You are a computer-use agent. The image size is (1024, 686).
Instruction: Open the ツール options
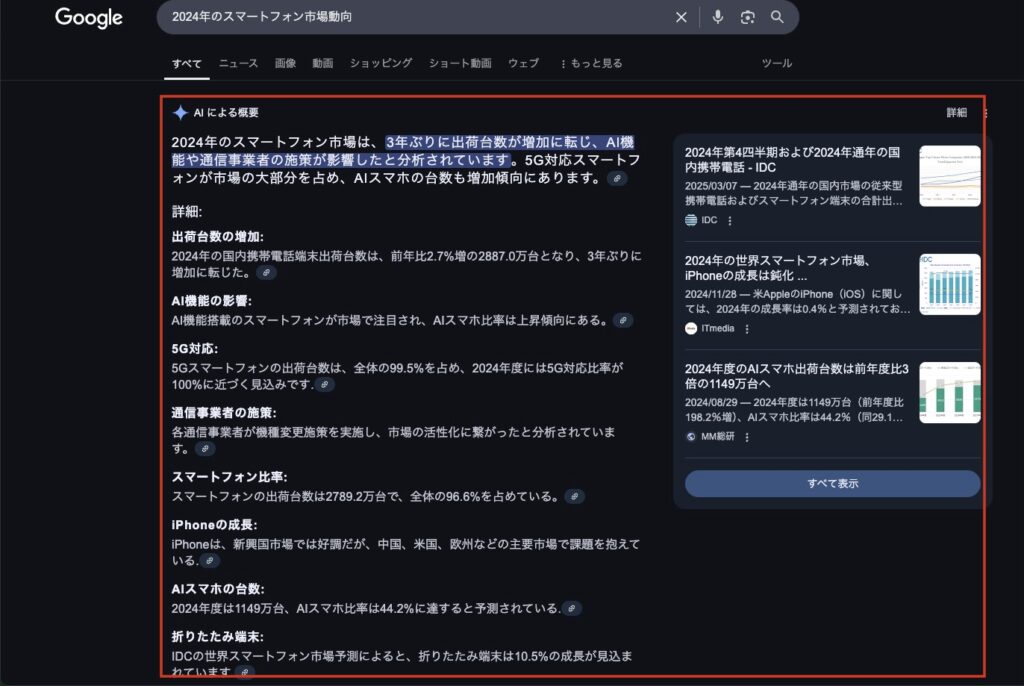[777, 63]
